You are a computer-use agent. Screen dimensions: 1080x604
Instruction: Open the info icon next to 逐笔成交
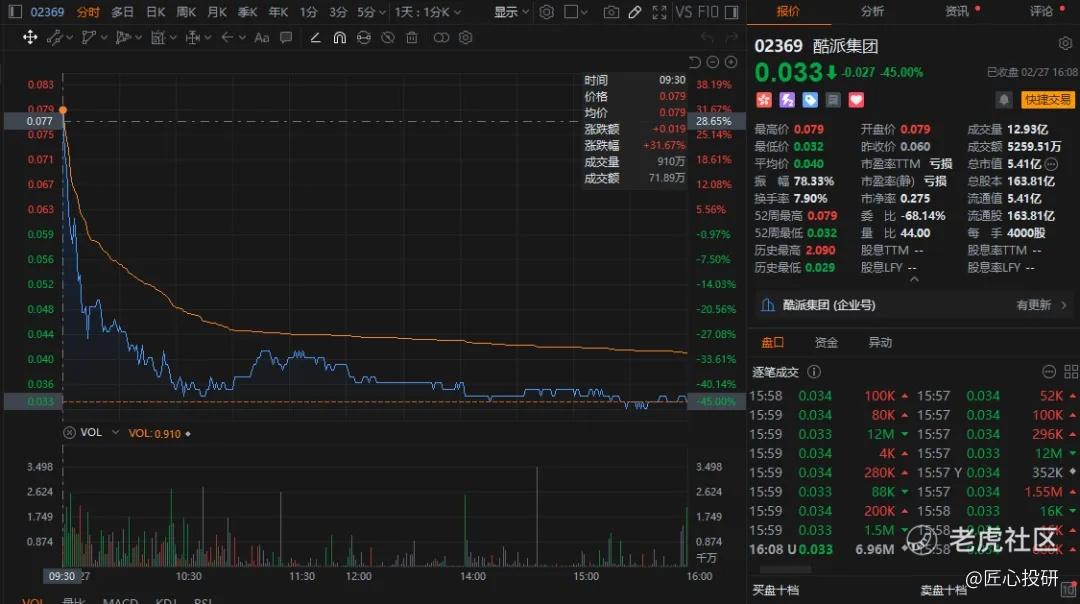click(813, 372)
